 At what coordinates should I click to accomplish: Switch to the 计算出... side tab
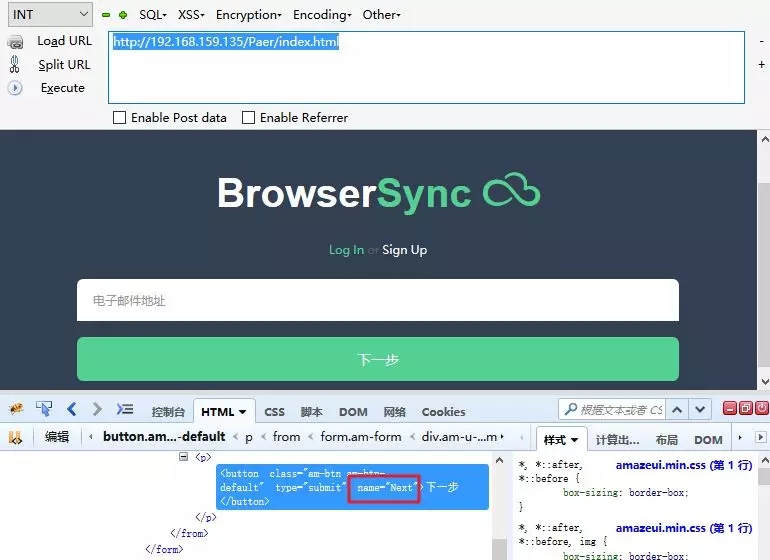[617, 440]
